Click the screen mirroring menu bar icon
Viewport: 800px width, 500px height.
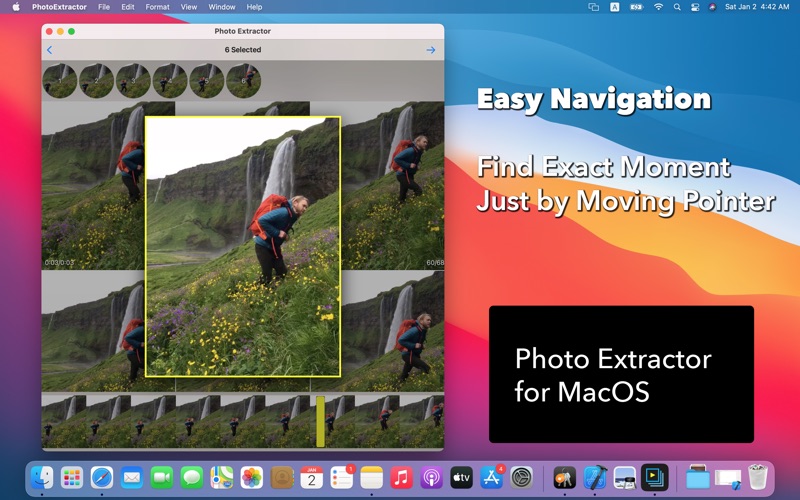[x=593, y=7]
